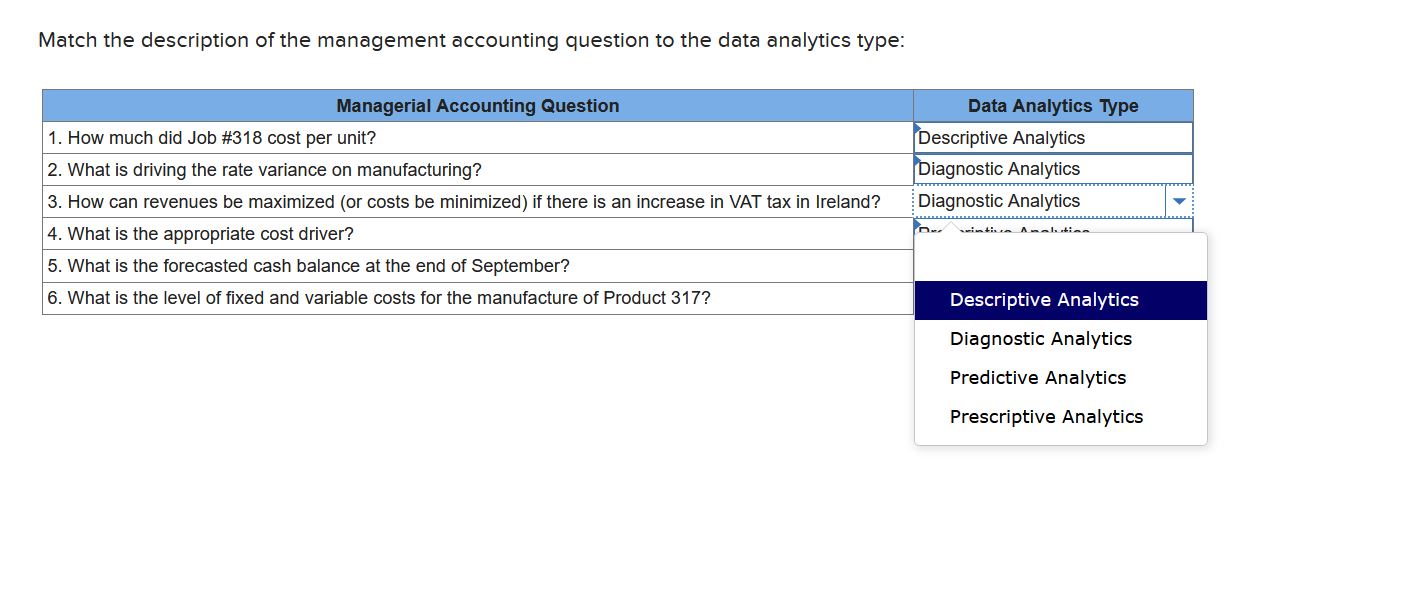Viewport: 1420px width, 596px height.
Task: Click the Managerial Accounting Question header
Action: point(478,105)
